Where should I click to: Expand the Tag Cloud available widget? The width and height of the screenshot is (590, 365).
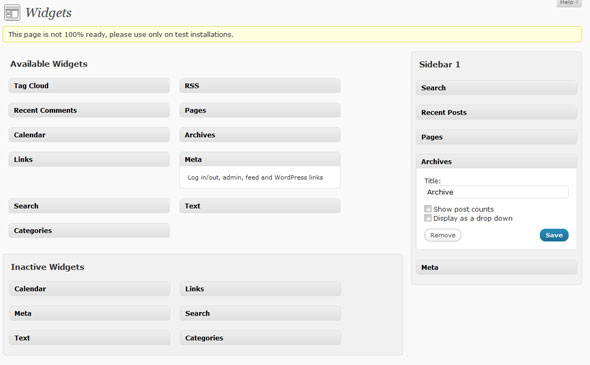(89, 86)
